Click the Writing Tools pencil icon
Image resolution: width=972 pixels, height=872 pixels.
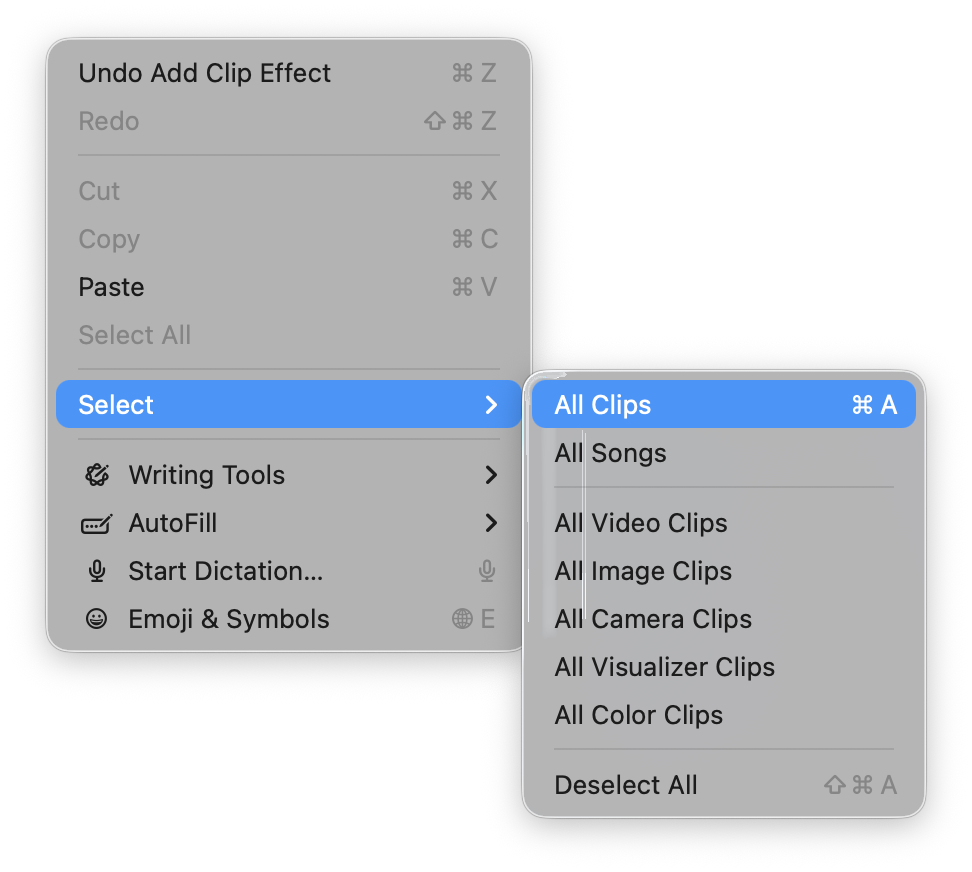98,475
